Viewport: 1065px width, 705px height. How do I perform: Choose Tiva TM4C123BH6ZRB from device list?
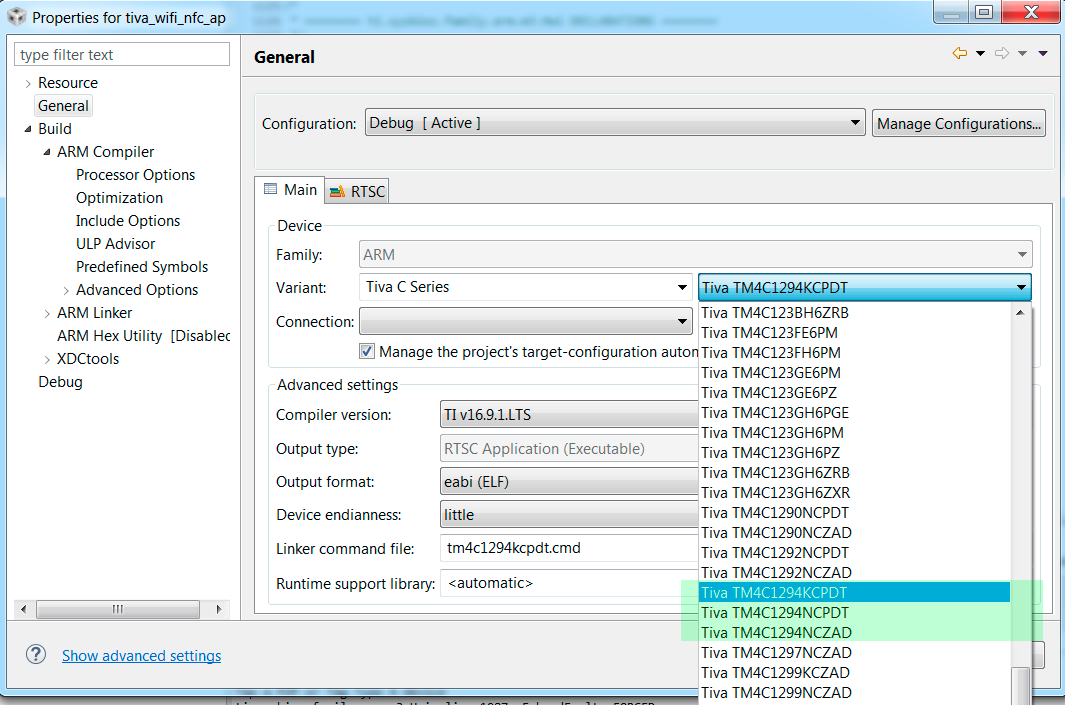(854, 313)
